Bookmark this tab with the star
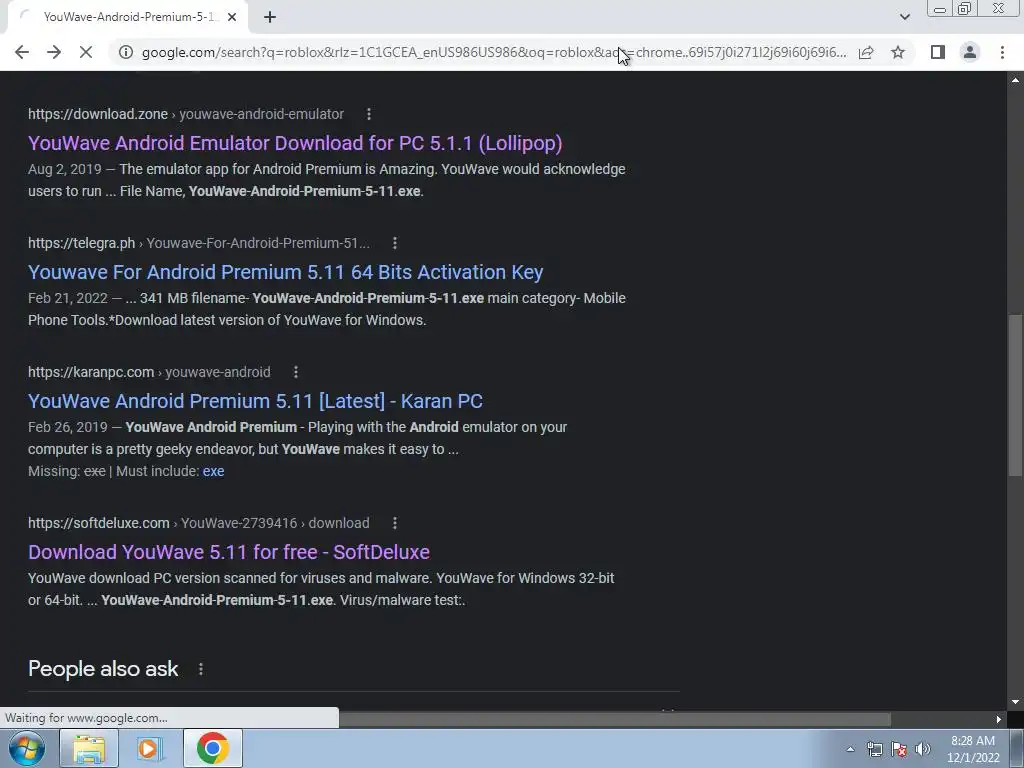 (x=898, y=52)
